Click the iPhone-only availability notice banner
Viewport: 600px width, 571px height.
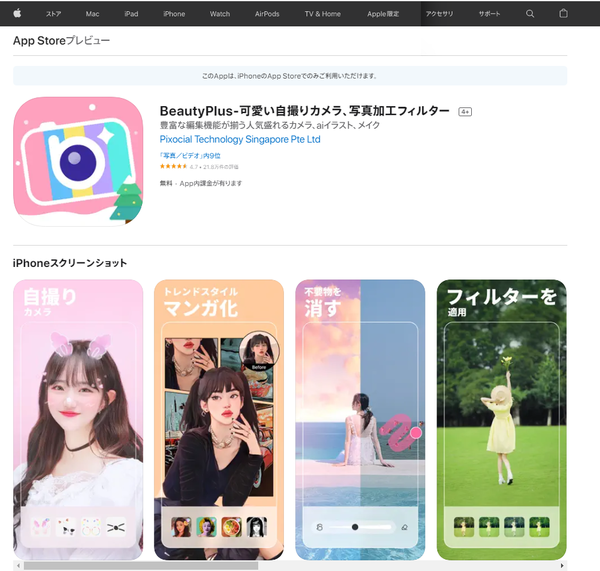click(x=290, y=76)
